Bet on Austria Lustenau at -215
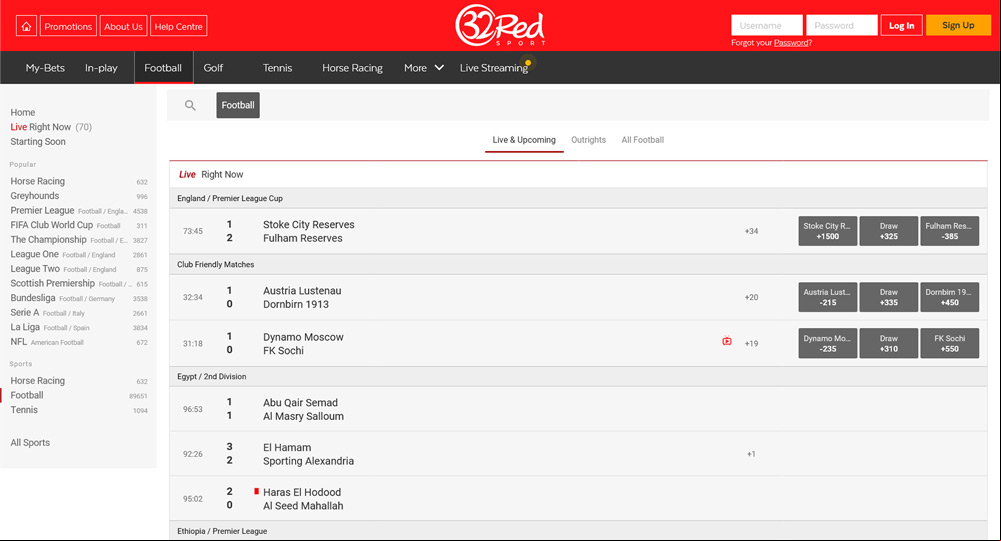Screen dimensions: 1001x541 (827, 297)
